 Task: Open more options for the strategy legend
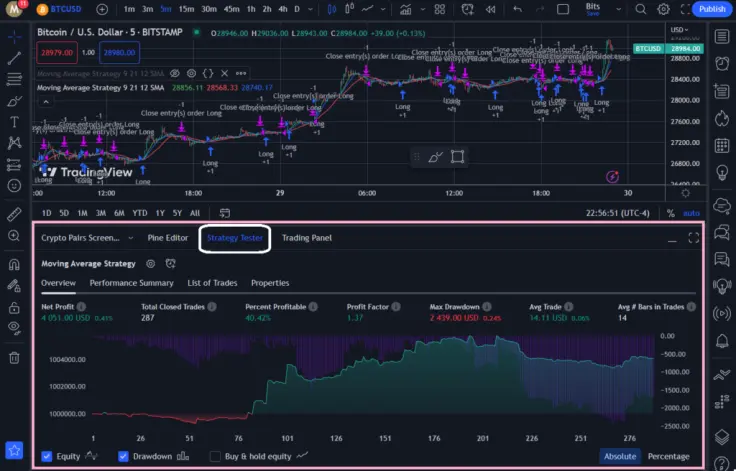click(241, 73)
